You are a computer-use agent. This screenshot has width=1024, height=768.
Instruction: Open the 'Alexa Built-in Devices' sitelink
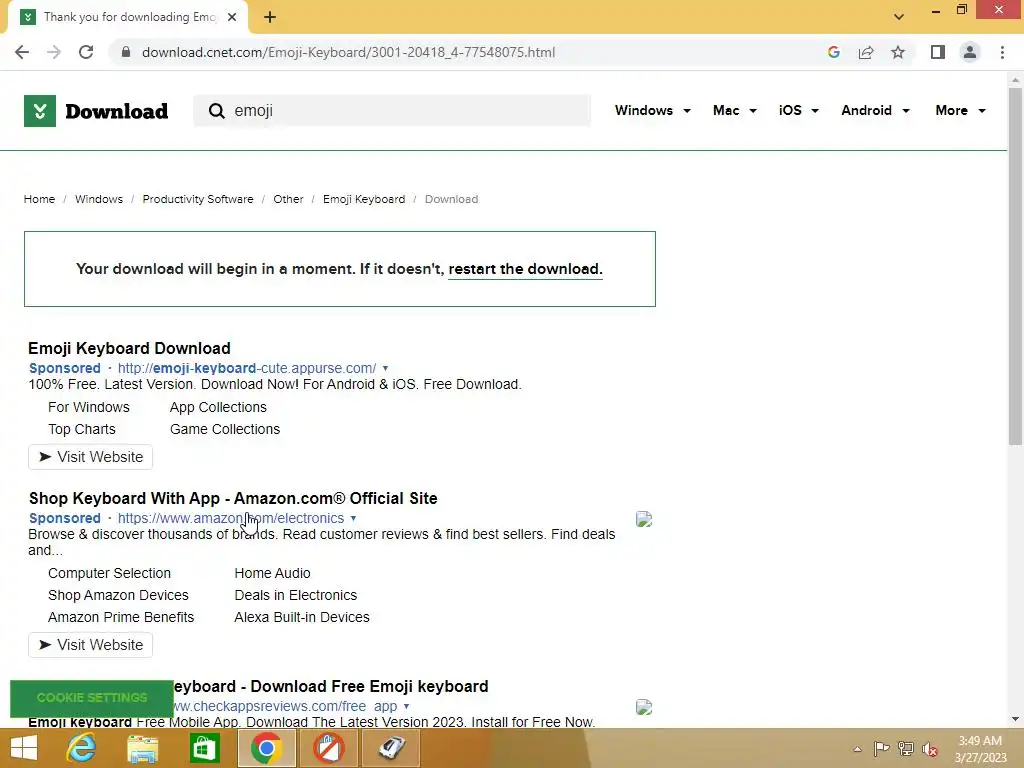pos(302,618)
